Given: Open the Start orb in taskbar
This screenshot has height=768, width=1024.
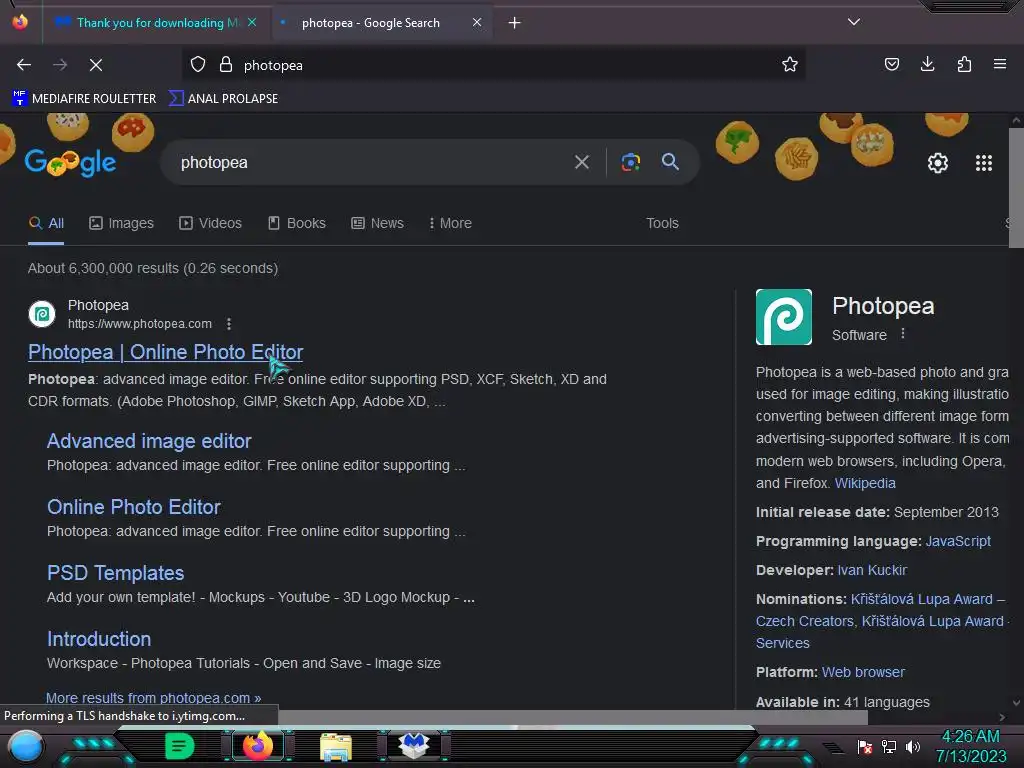Looking at the screenshot, I should (26, 746).
